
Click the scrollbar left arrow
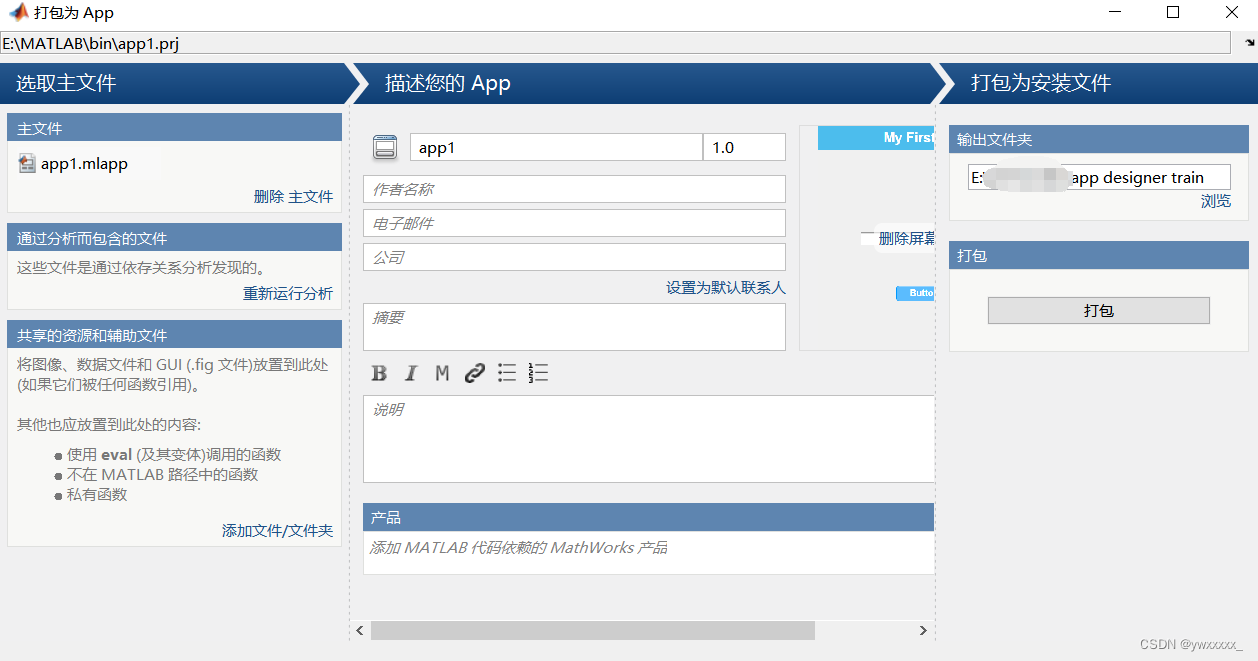361,631
